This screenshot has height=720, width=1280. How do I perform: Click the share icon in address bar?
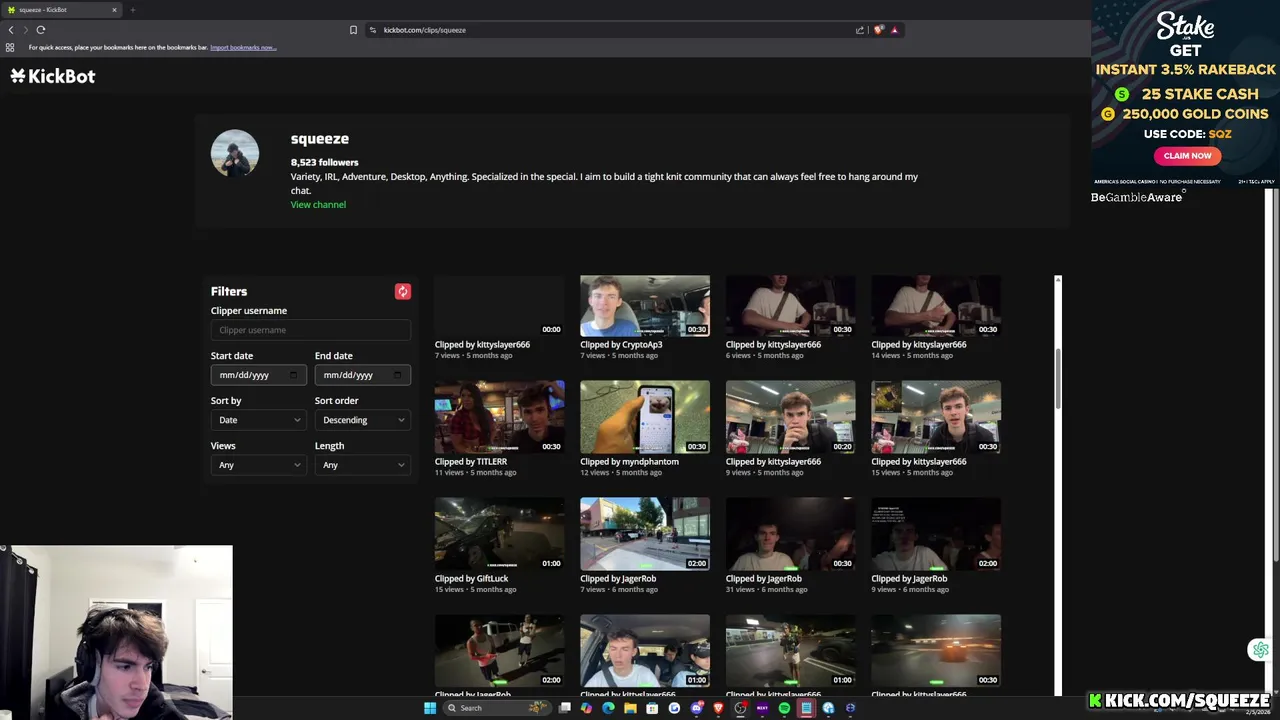pos(859,30)
